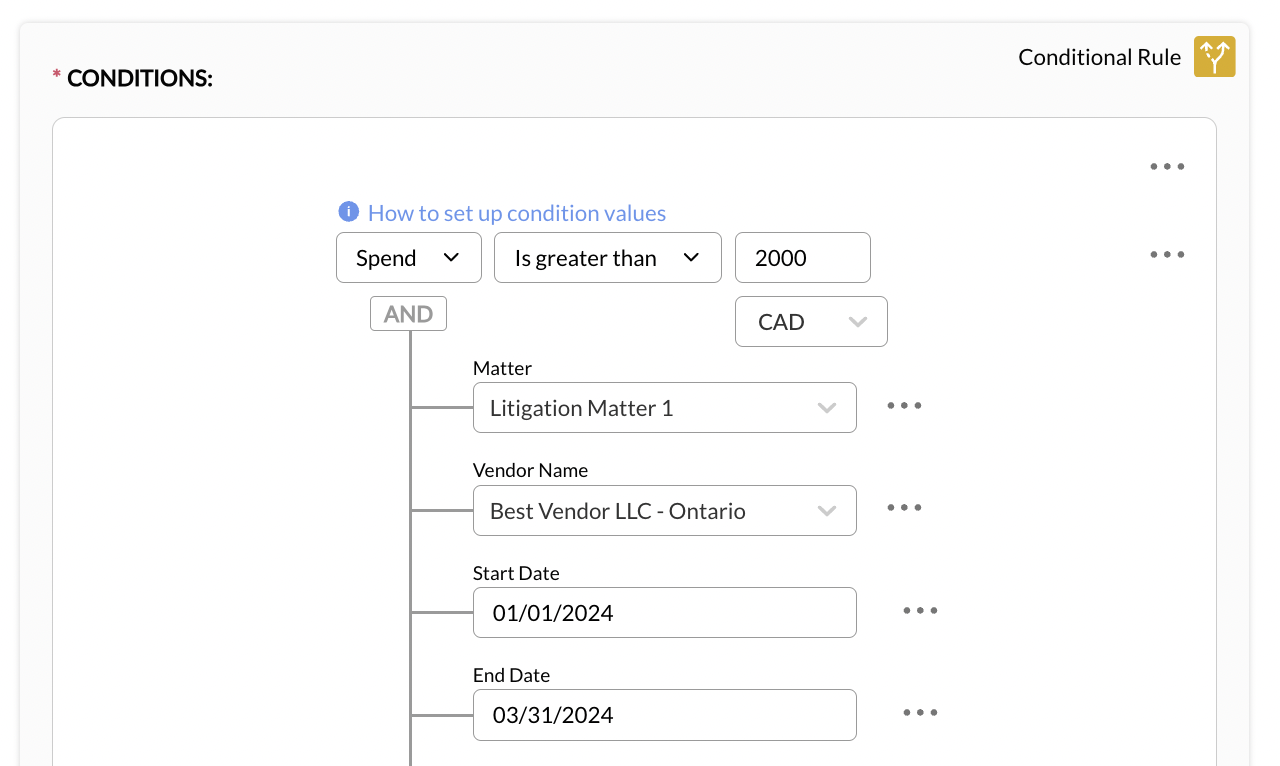Expand the Spend field dropdown
The width and height of the screenshot is (1280, 766).
pos(408,258)
